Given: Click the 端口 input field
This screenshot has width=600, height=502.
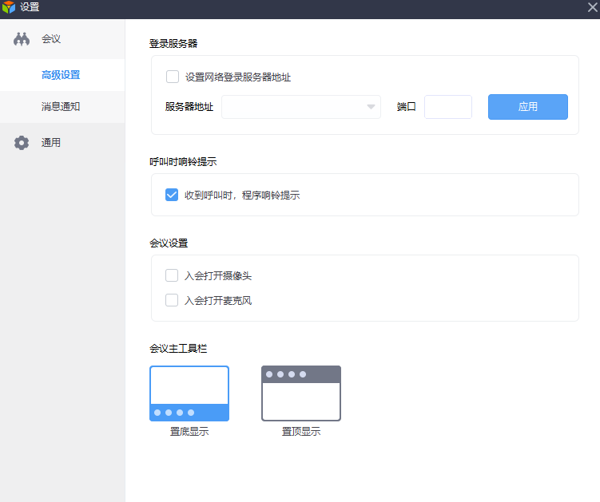Looking at the screenshot, I should [448, 107].
